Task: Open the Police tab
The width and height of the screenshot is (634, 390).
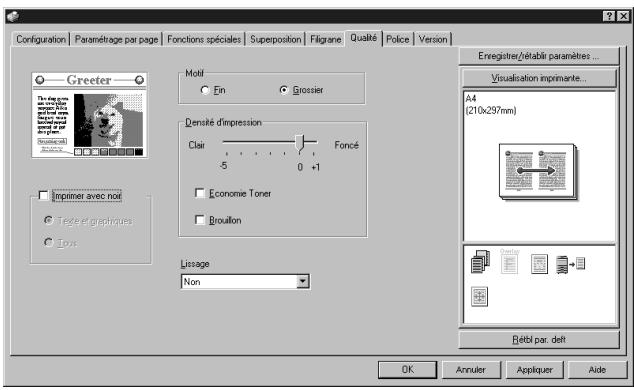Action: tap(397, 39)
